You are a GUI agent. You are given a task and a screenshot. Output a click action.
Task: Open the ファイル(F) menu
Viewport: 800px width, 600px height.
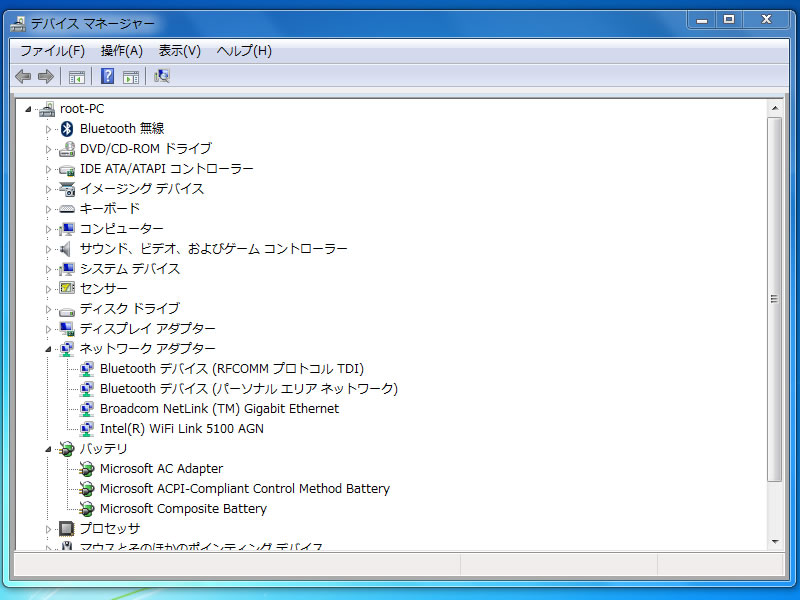(x=52, y=50)
